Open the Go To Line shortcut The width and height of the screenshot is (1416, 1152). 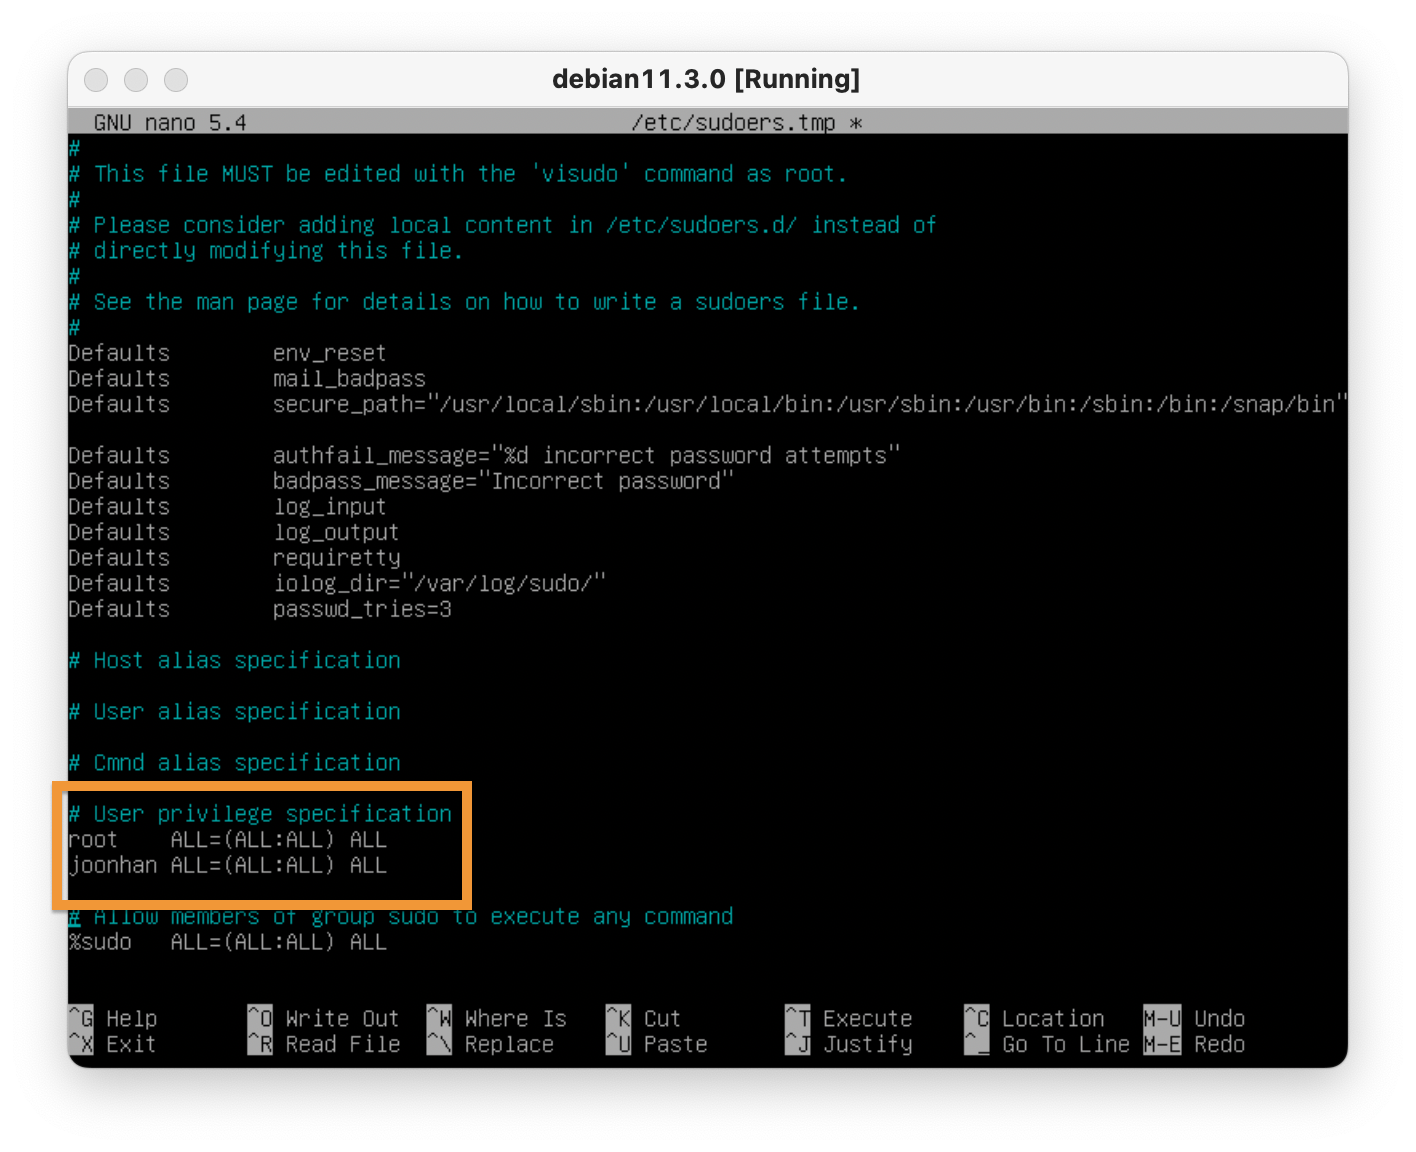(1046, 1044)
